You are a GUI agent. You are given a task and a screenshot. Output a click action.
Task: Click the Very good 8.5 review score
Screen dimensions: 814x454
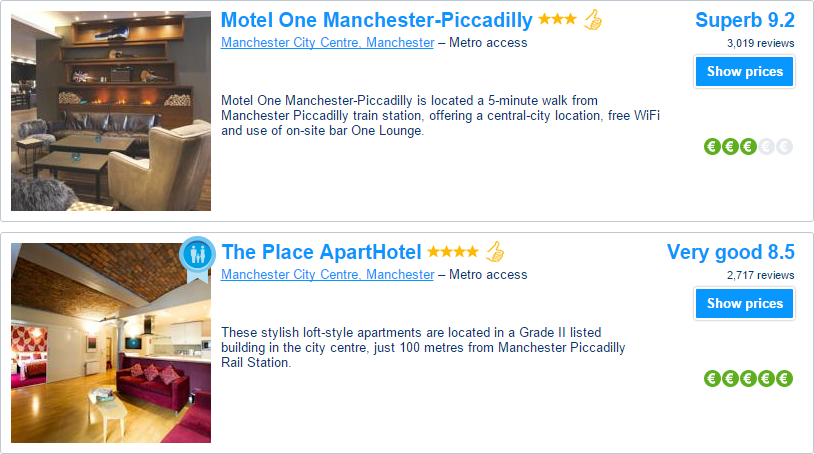point(730,252)
